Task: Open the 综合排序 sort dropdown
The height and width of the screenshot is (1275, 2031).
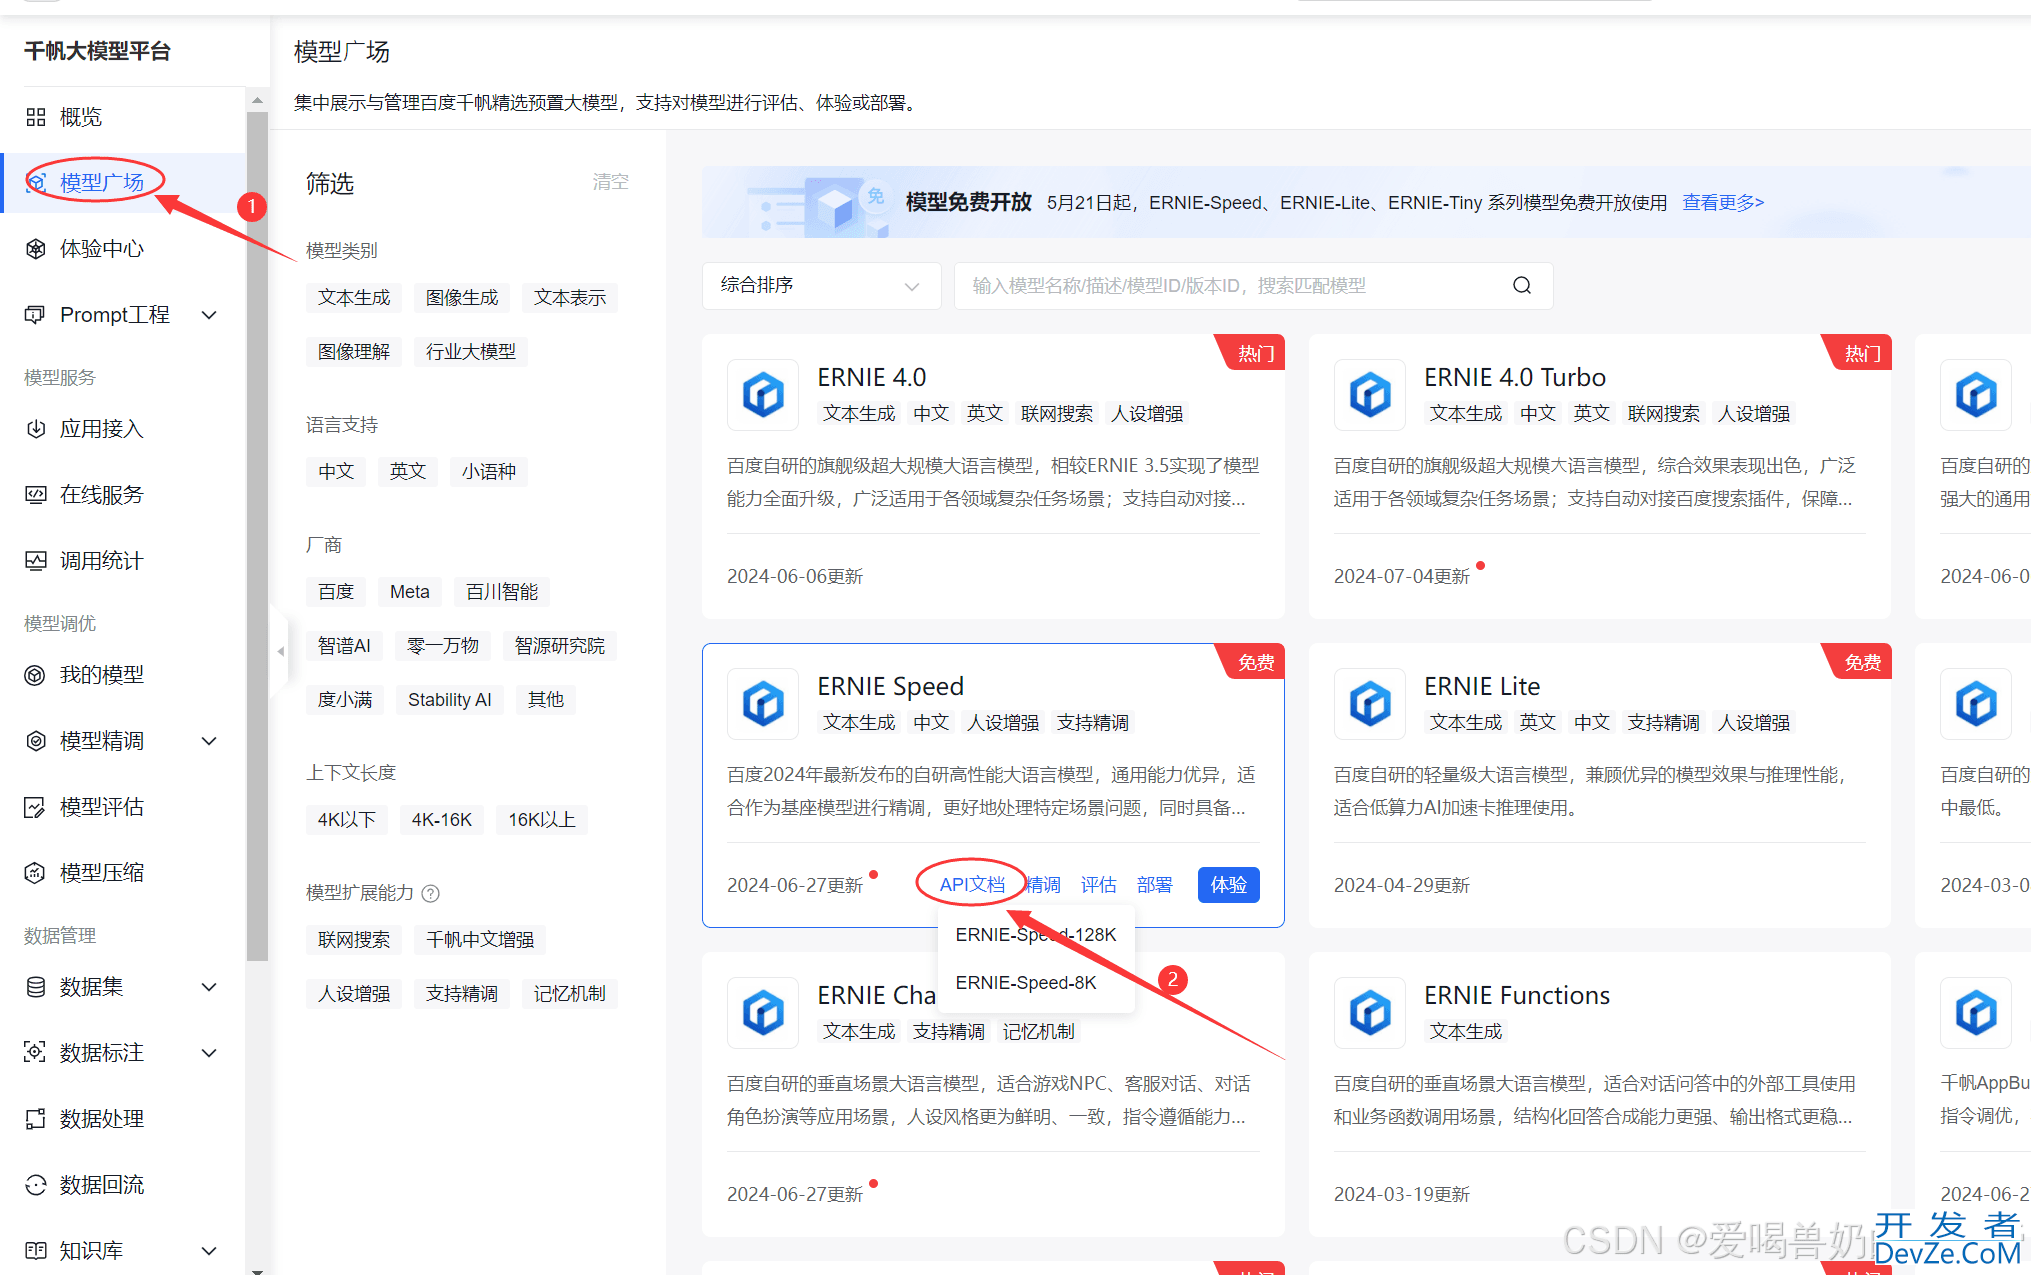Action: (821, 286)
